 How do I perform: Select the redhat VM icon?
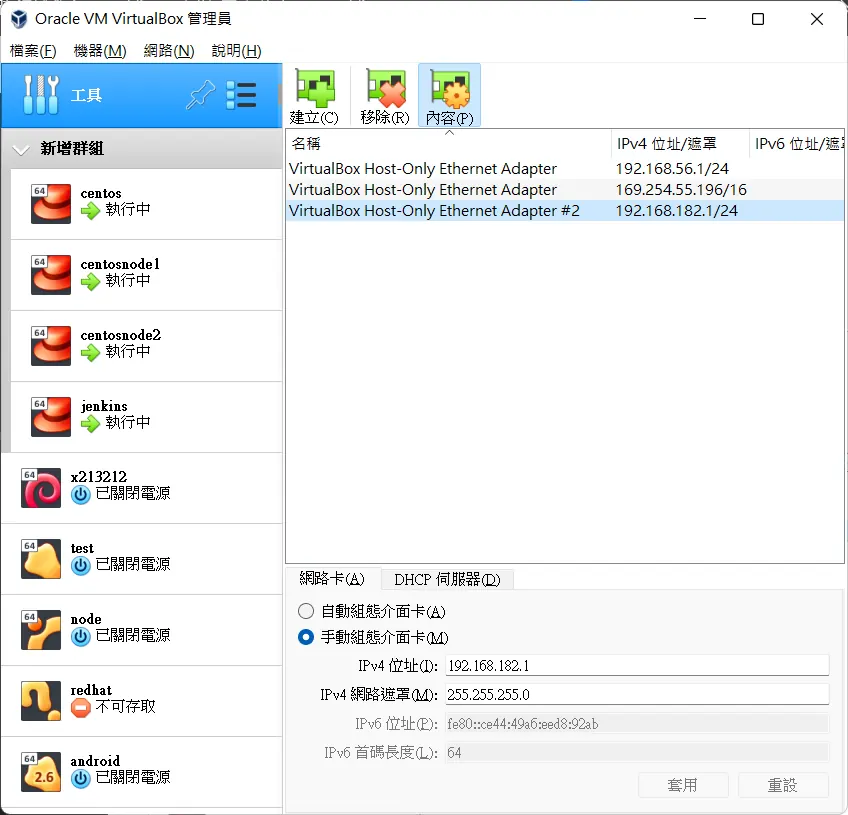[41, 700]
